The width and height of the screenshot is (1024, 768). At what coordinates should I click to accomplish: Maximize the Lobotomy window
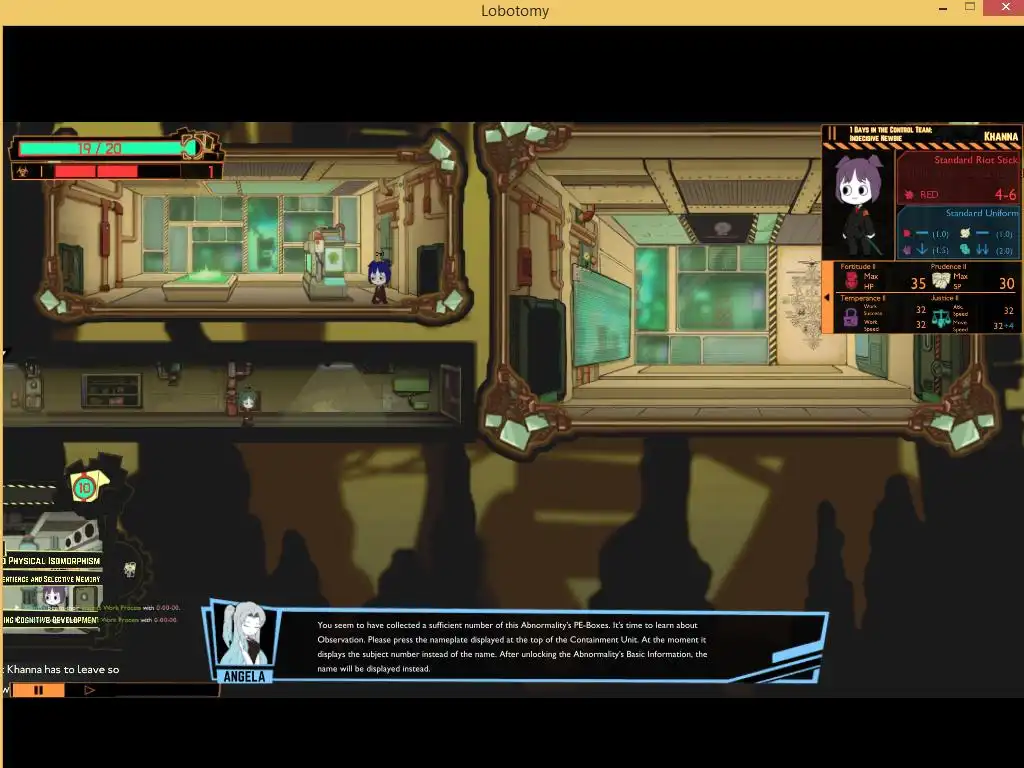pyautogui.click(x=970, y=7)
